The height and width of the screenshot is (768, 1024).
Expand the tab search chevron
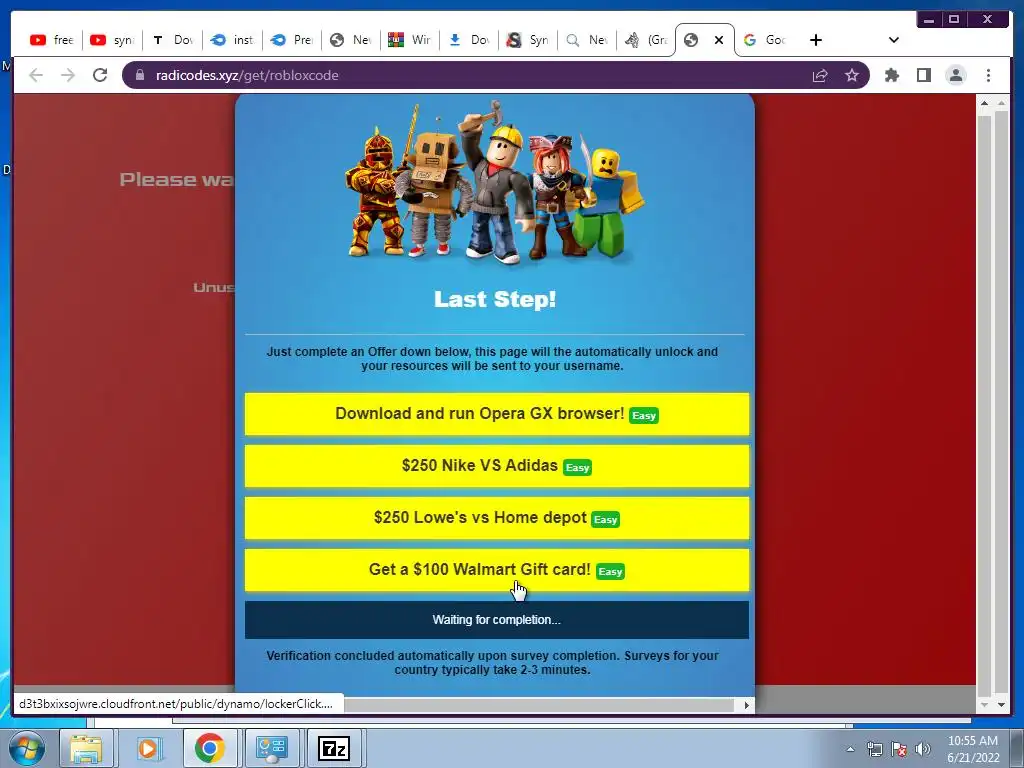pyautogui.click(x=894, y=40)
